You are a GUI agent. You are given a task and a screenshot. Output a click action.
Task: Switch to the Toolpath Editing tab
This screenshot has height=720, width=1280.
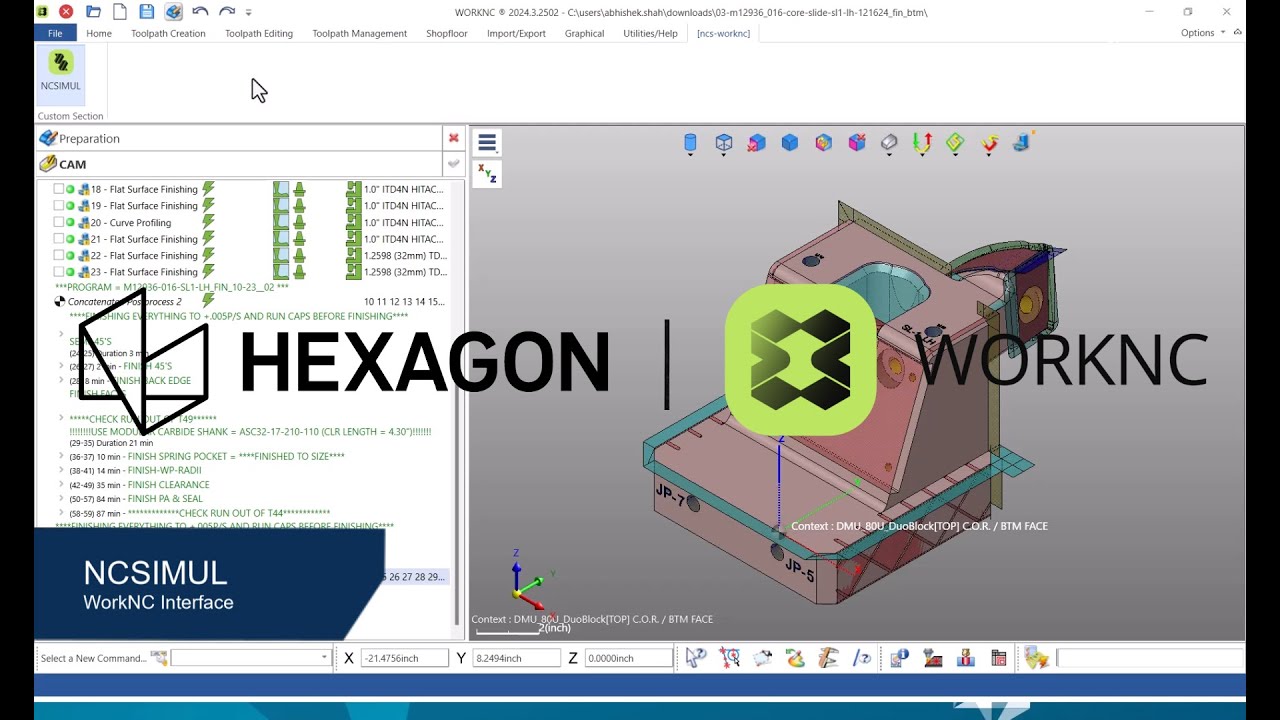coord(259,33)
